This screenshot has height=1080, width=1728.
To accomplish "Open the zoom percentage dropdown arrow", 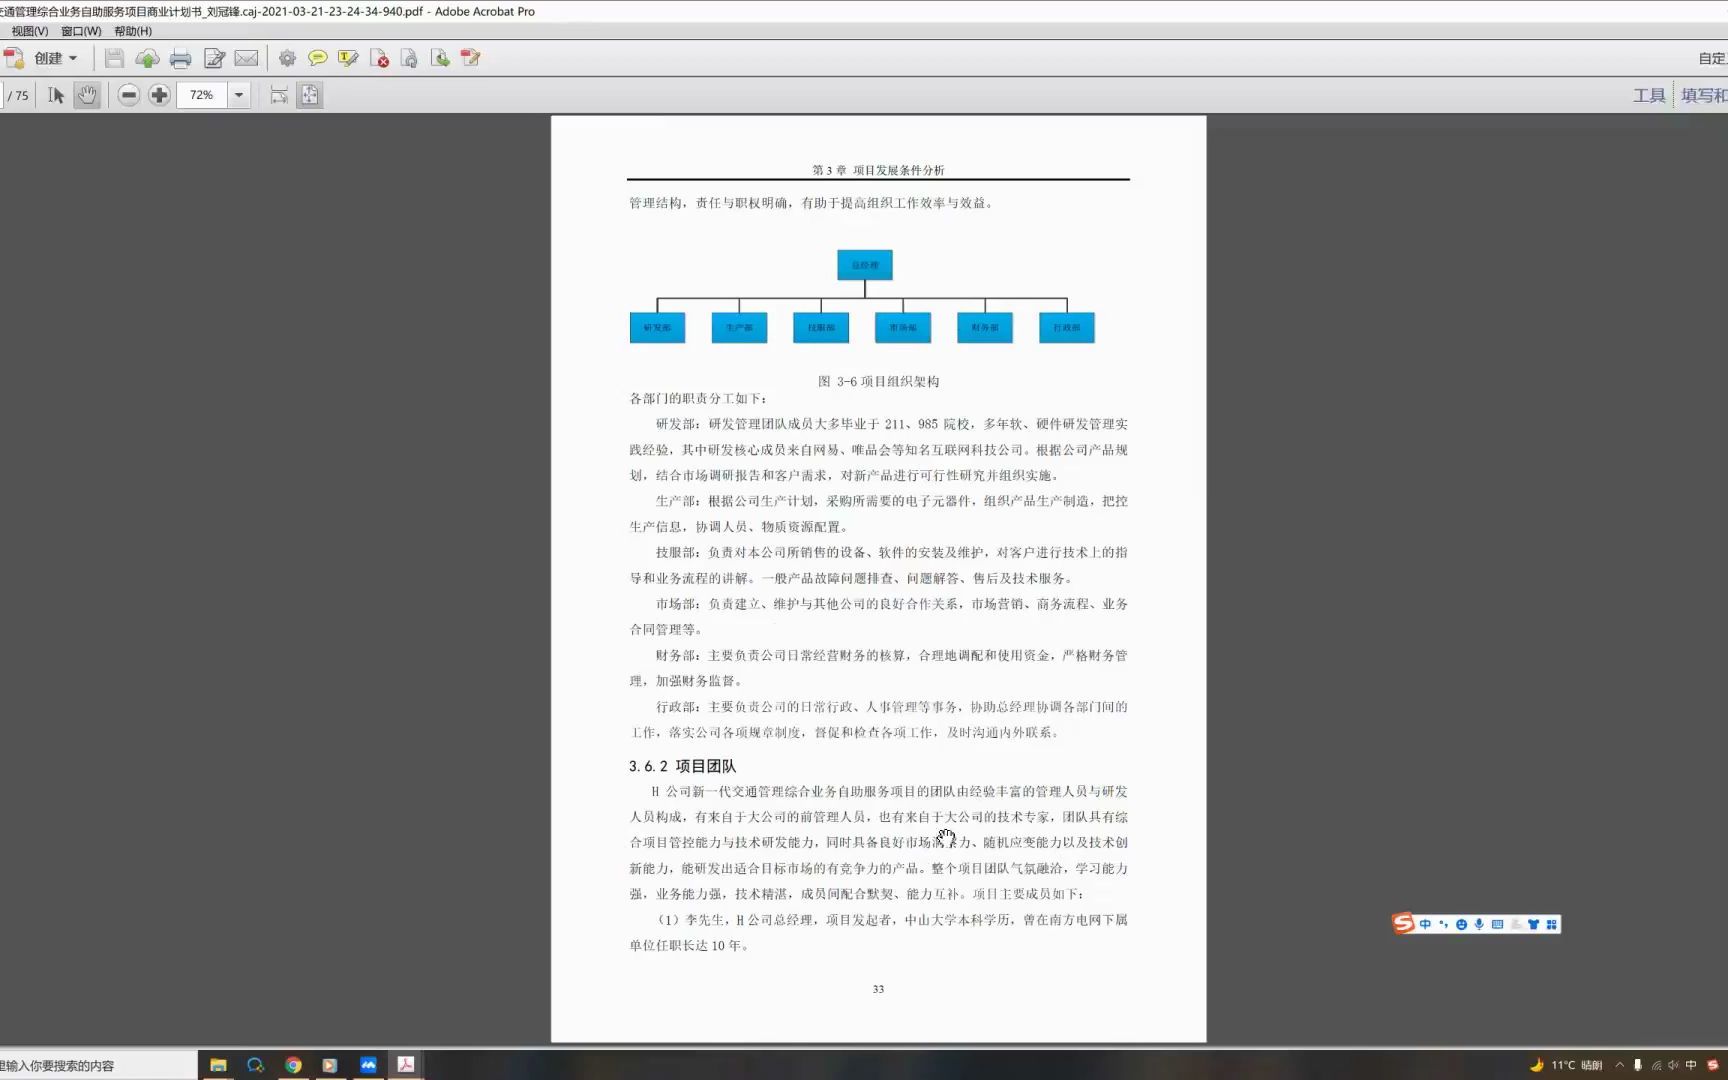I will point(239,95).
